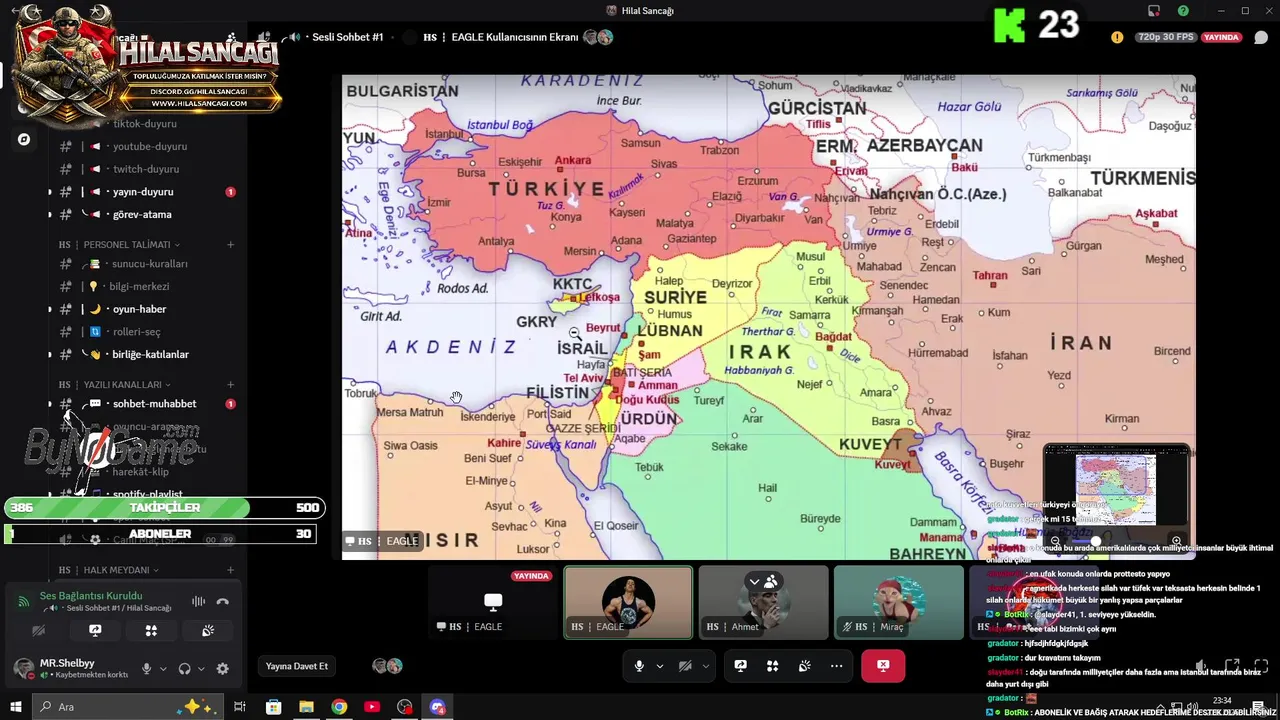Stop streaming with the red screen button
This screenshot has width=1280, height=720.
coord(883,666)
